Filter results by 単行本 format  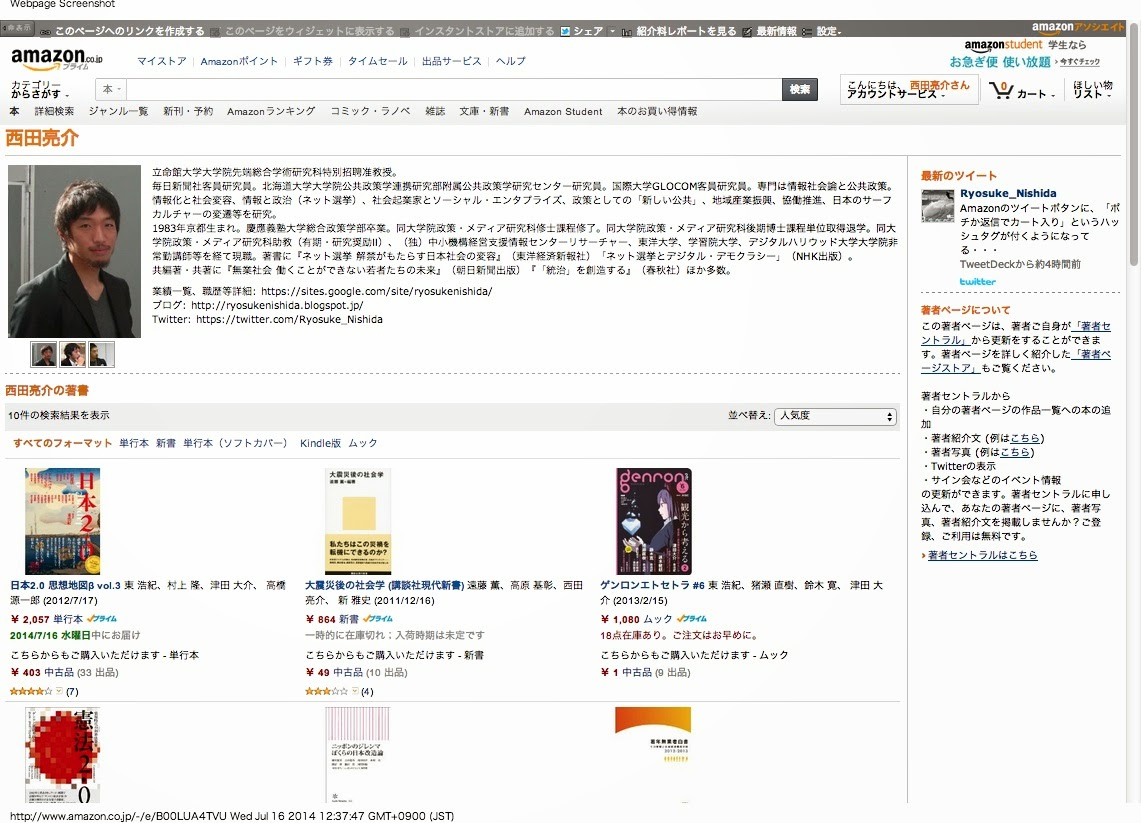pos(134,443)
